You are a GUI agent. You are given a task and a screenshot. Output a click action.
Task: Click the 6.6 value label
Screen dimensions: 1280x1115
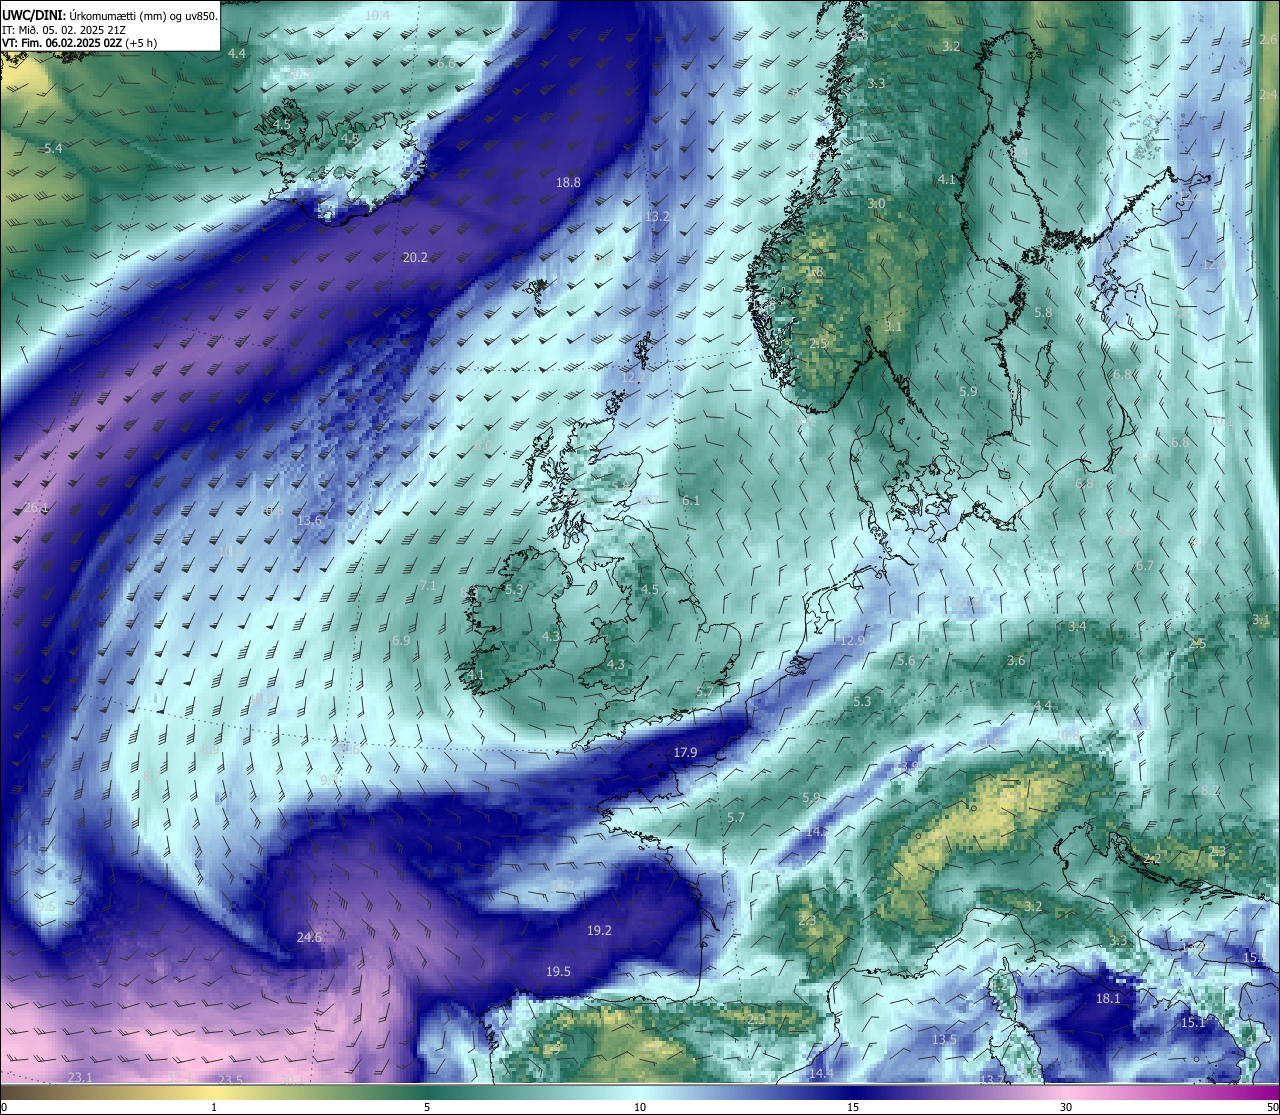pyautogui.click(x=446, y=63)
